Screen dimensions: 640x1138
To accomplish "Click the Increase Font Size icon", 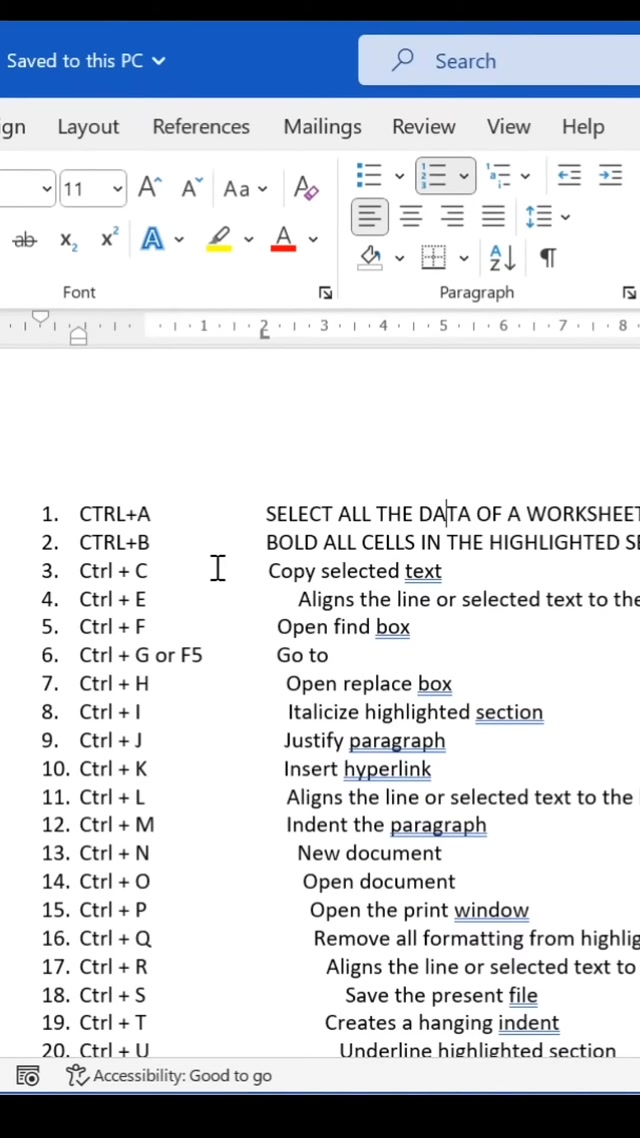I will click(x=149, y=188).
